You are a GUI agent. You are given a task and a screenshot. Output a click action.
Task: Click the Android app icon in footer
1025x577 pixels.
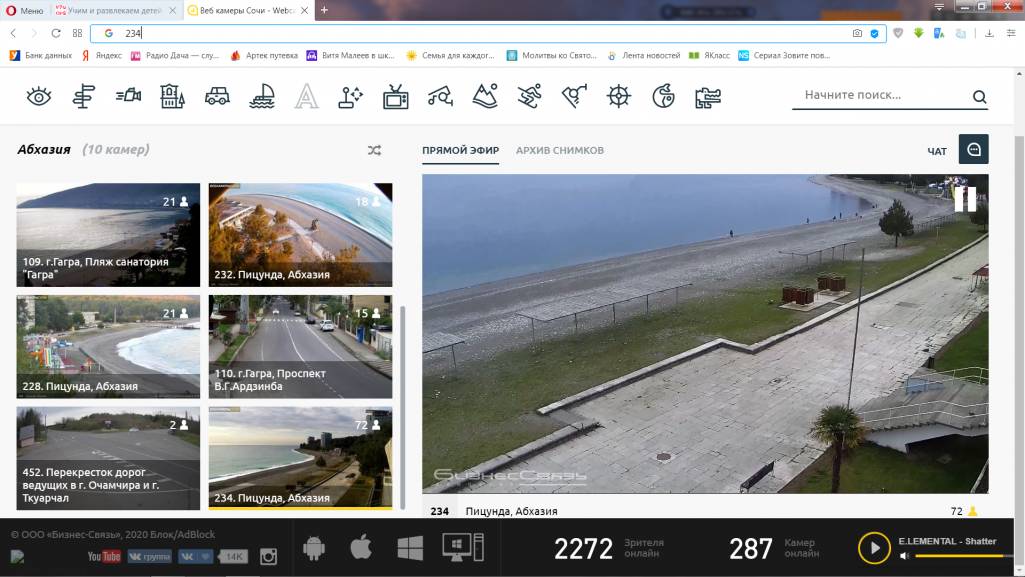[314, 548]
